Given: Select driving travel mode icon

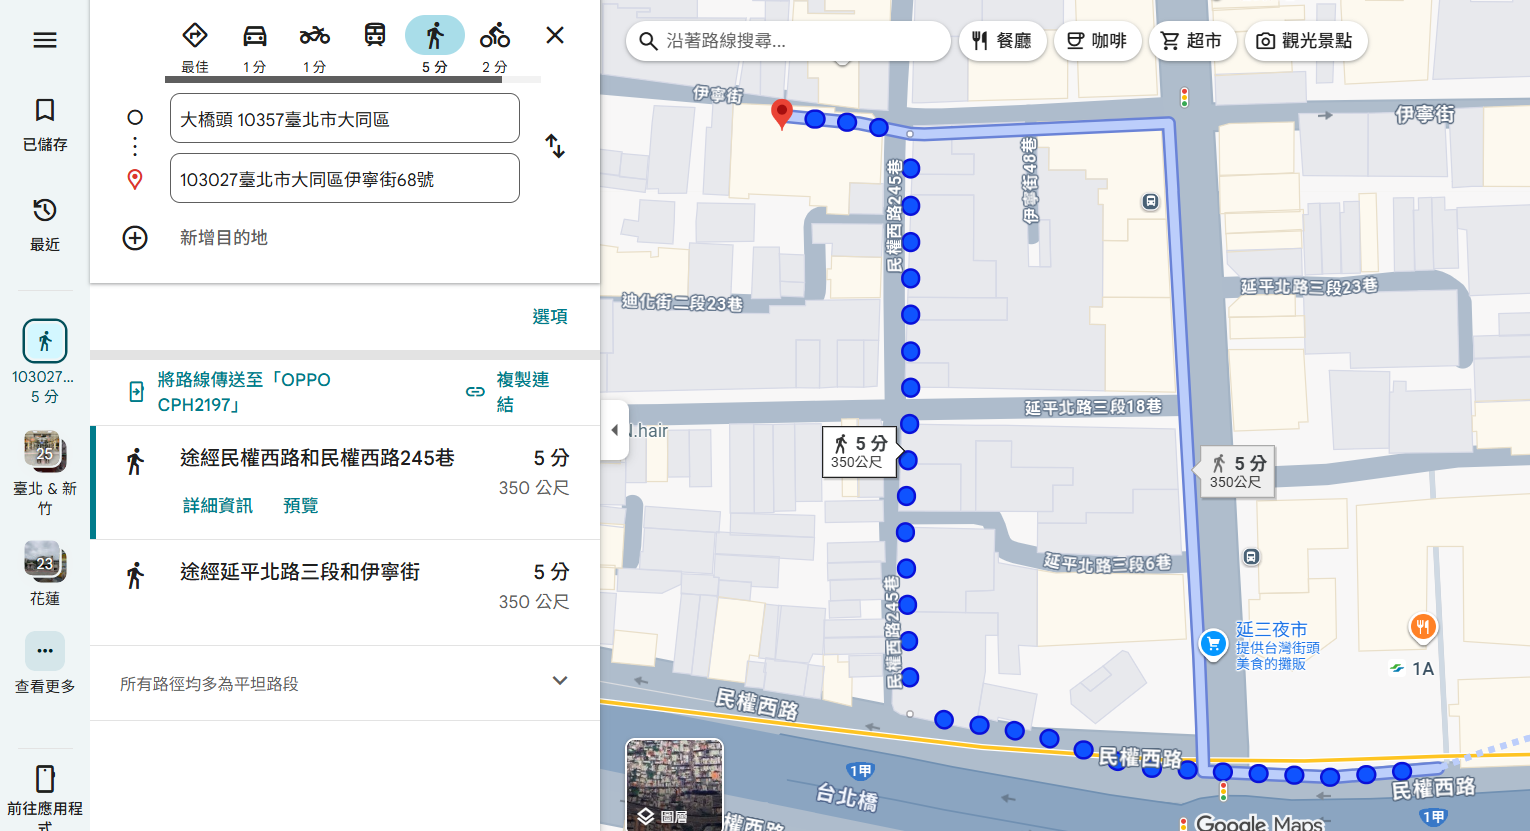Looking at the screenshot, I should [x=255, y=37].
